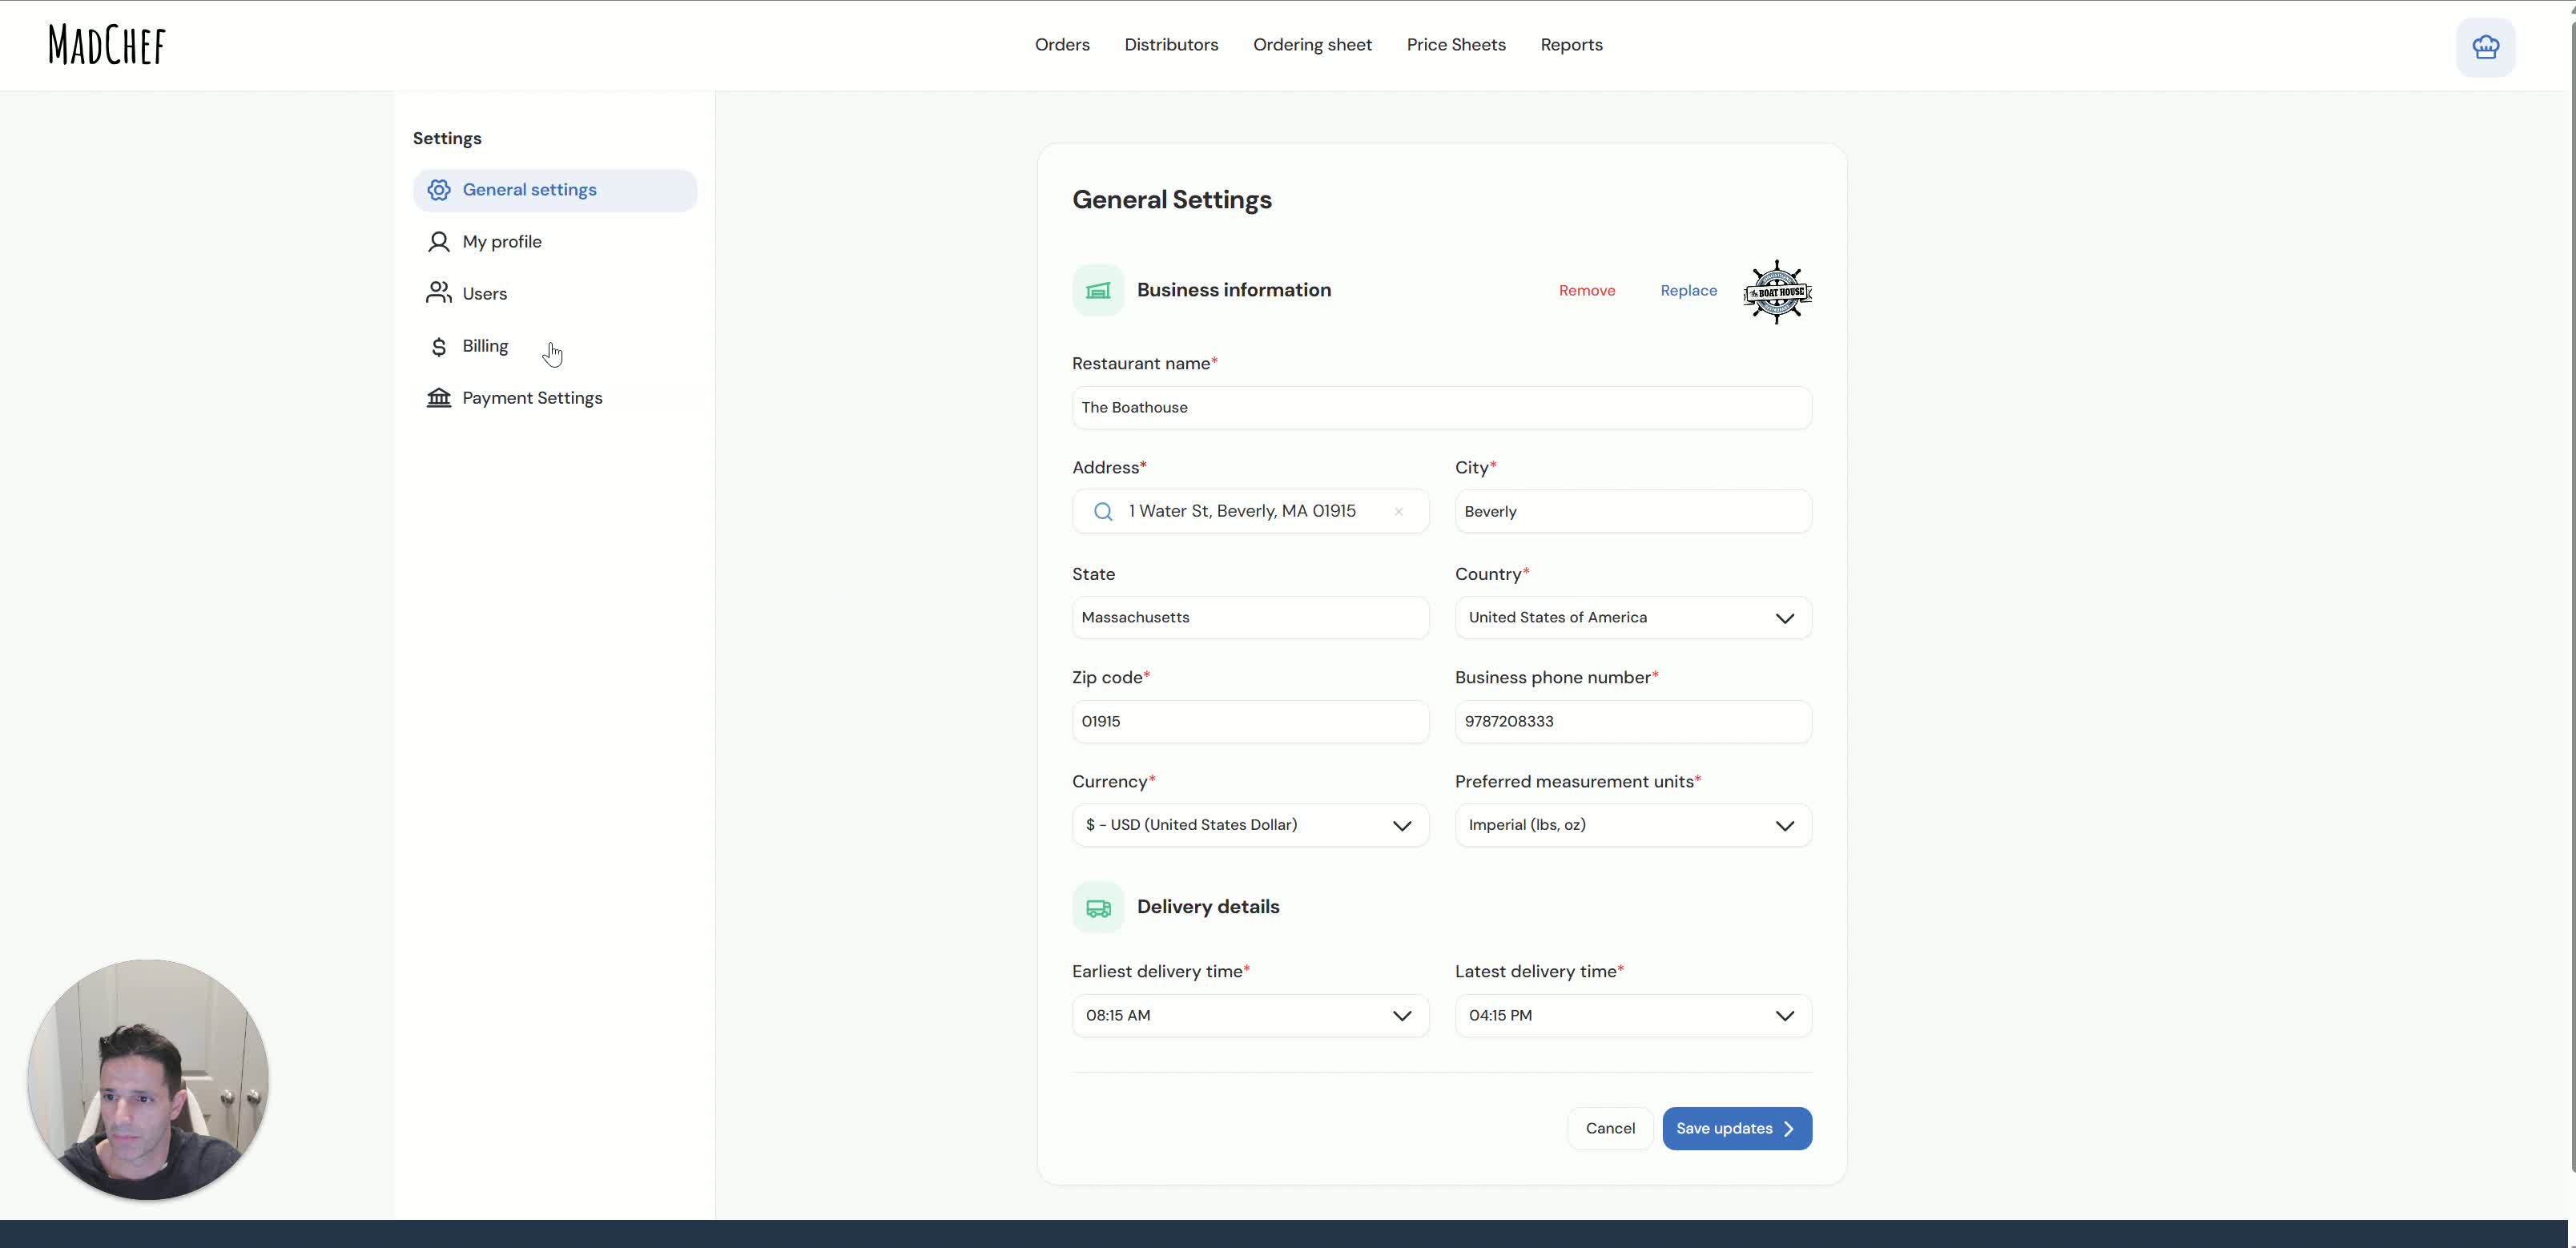Image resolution: width=2576 pixels, height=1248 pixels.
Task: Clear the address with the x icon
Action: click(1399, 512)
